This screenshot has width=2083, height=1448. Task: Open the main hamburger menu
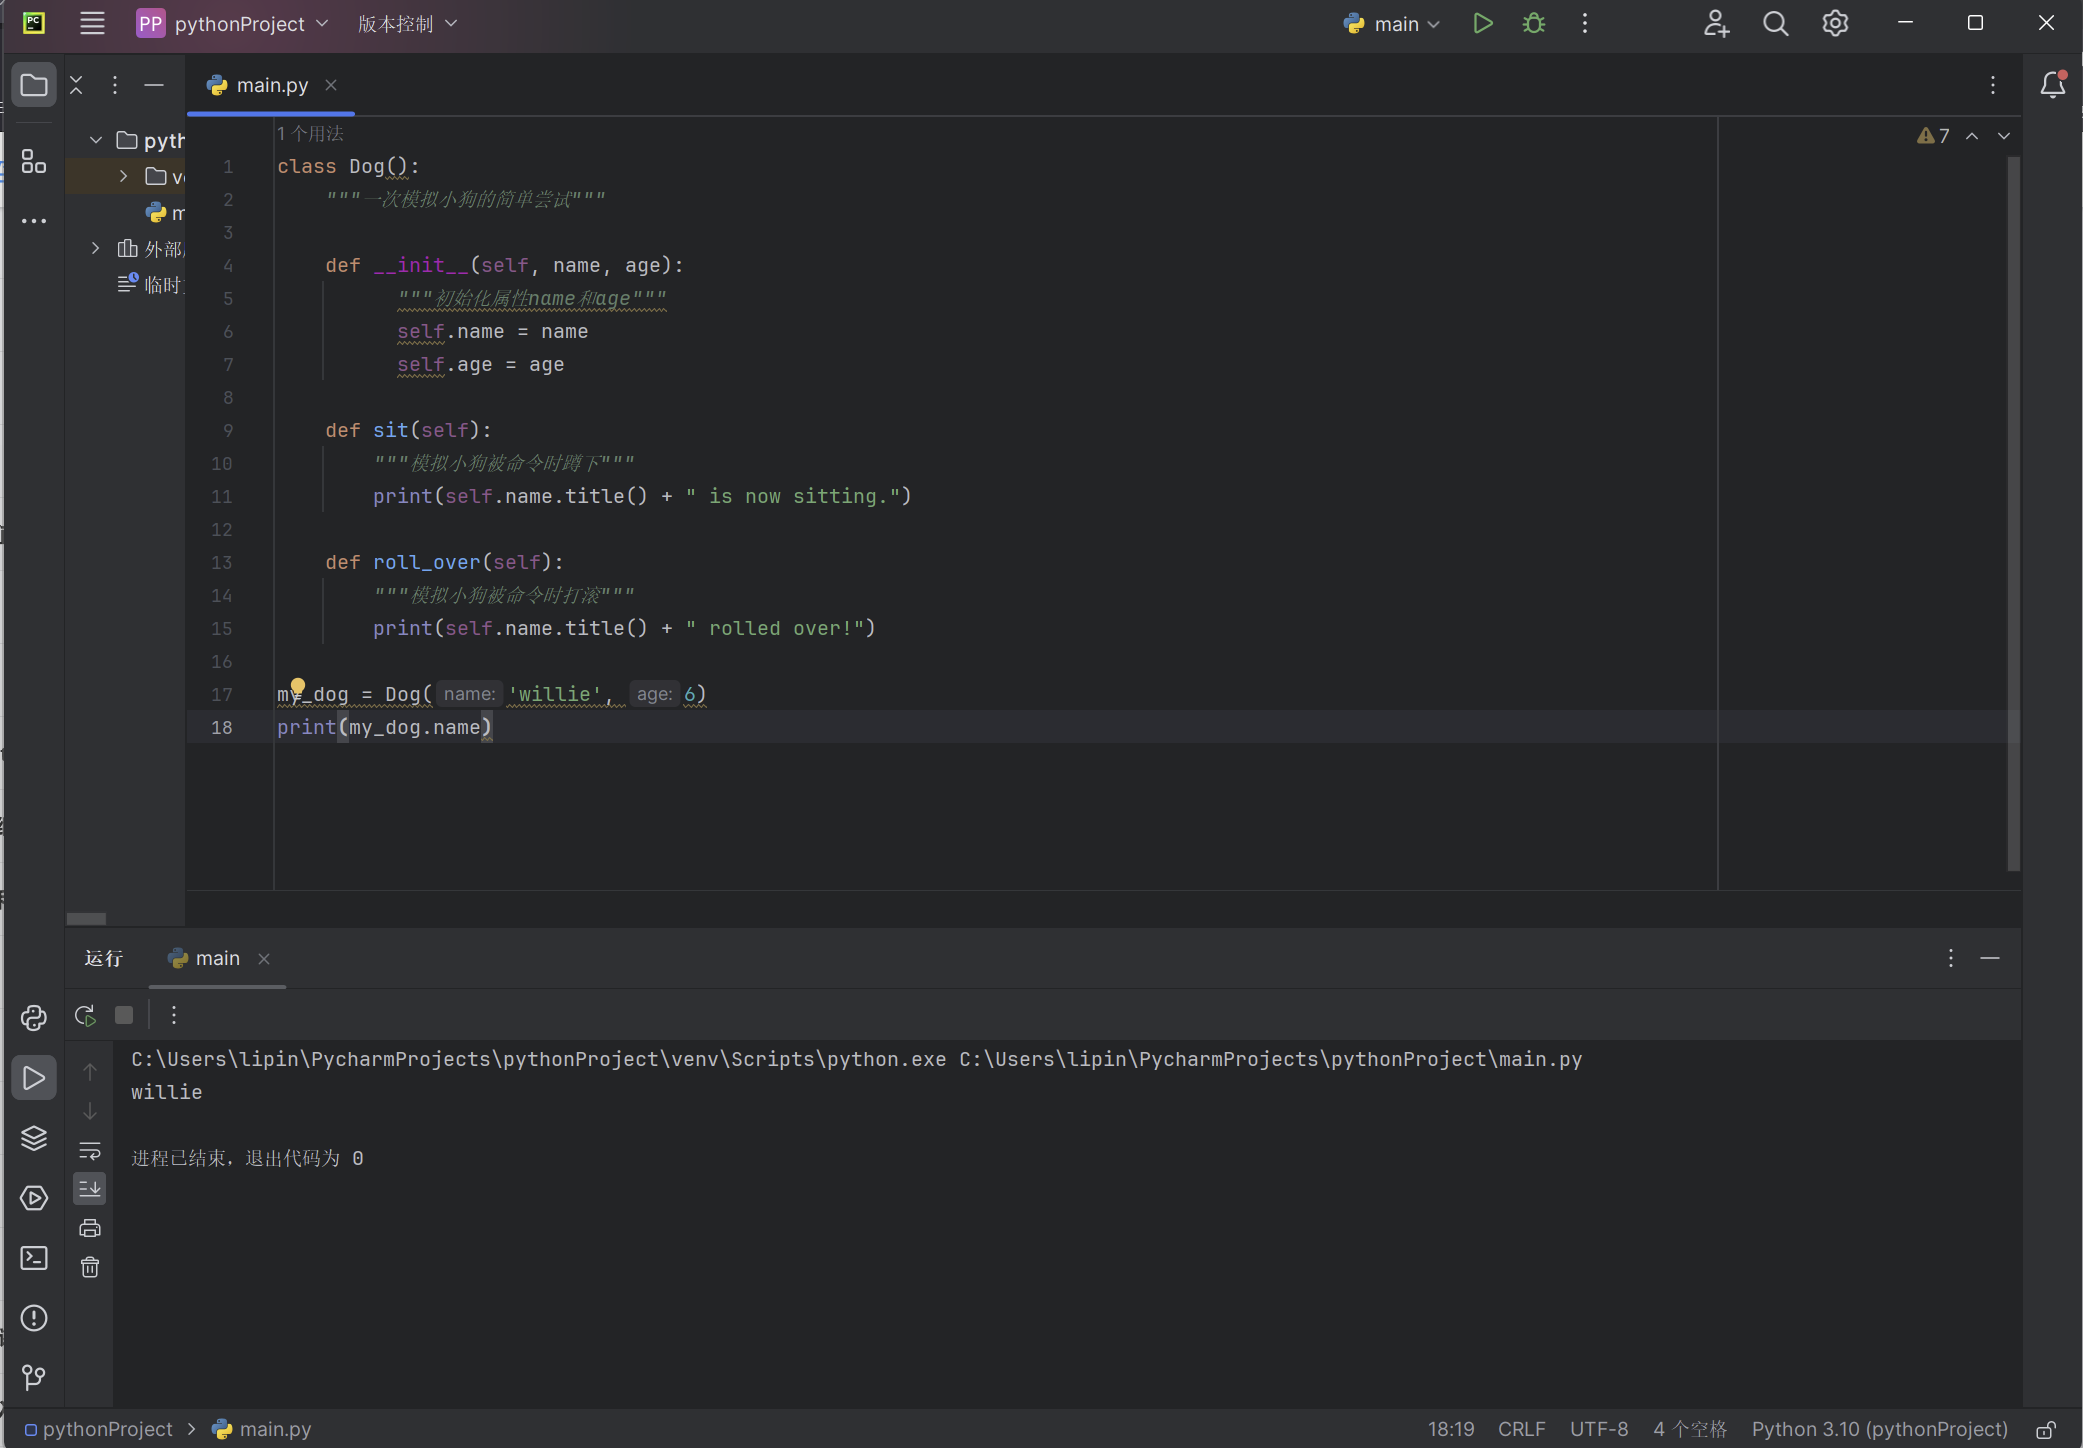coord(92,23)
